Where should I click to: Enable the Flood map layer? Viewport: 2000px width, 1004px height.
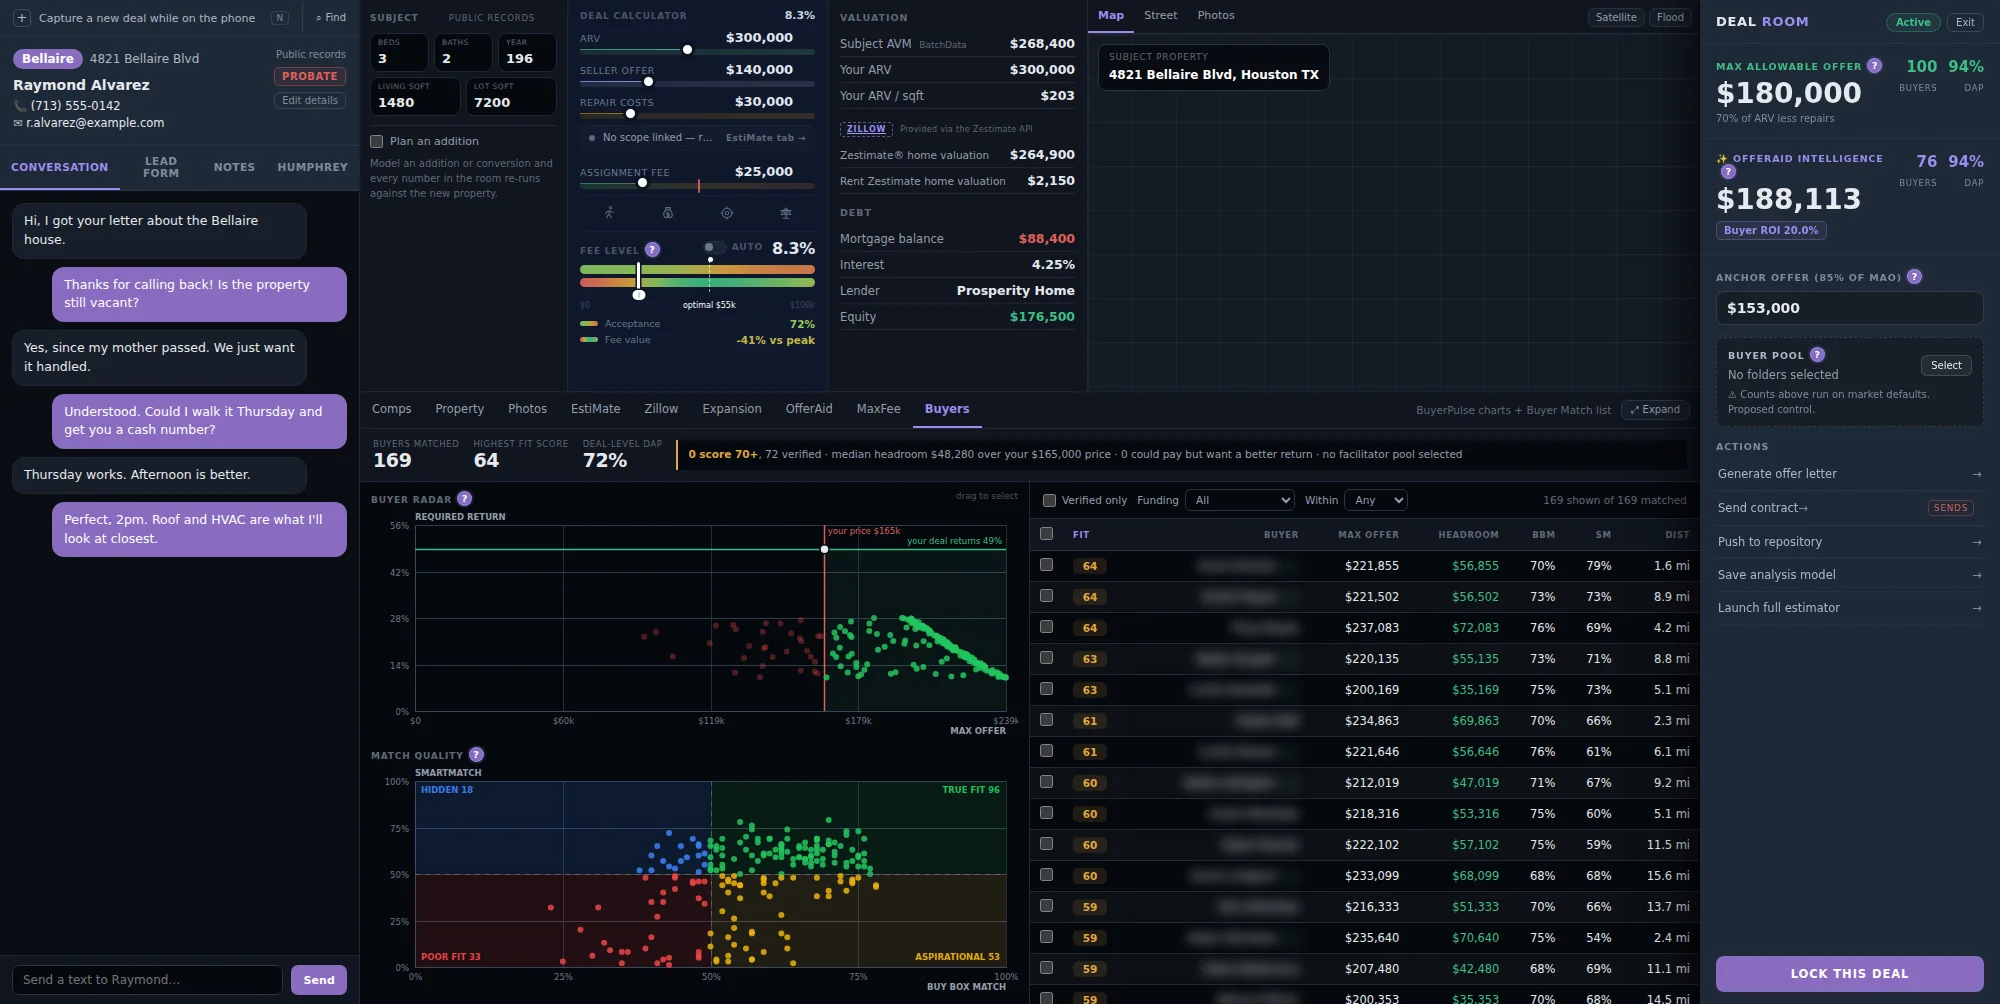coord(1670,17)
